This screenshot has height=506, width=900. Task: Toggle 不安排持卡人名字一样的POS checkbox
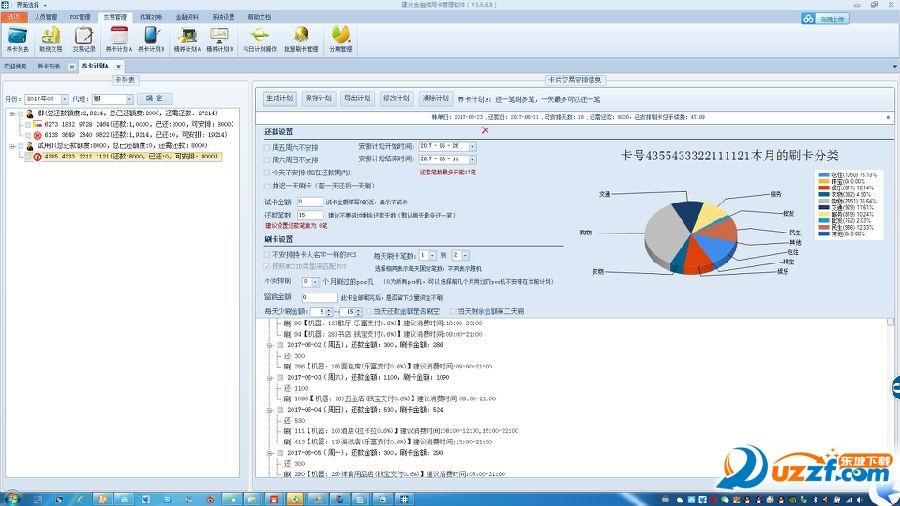267,255
